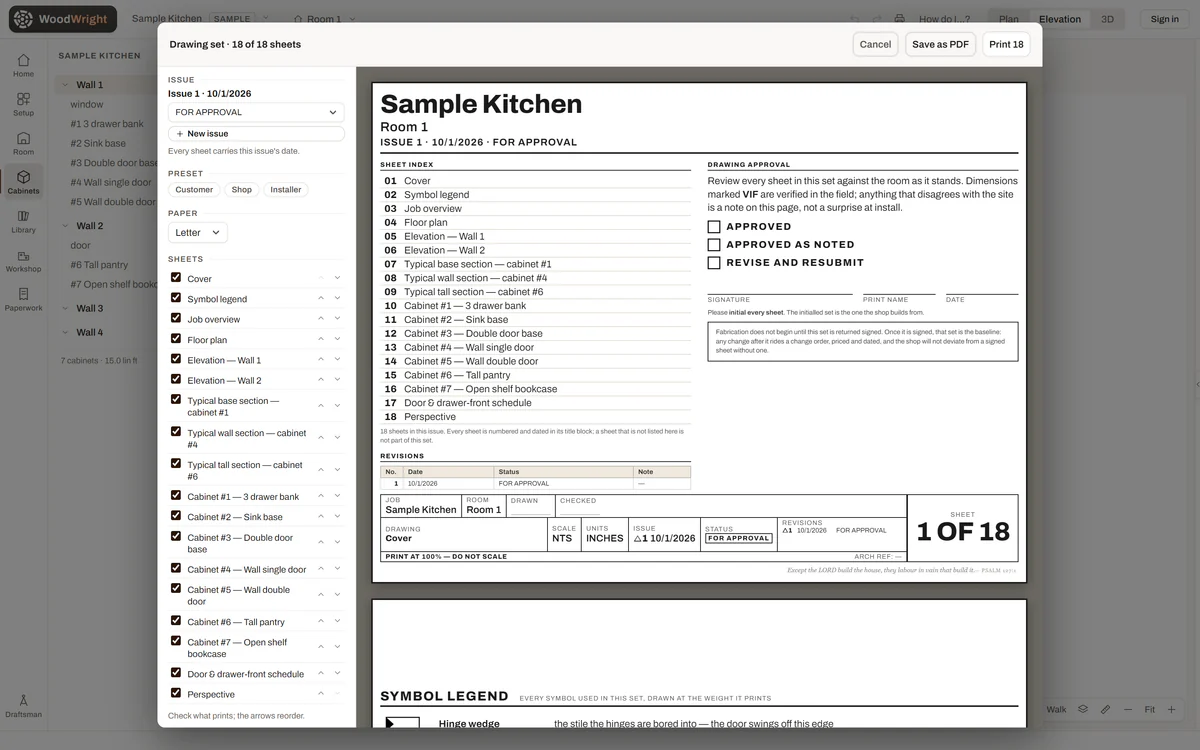Move Perspective sheet up
Image resolution: width=1200 pixels, height=750 pixels.
point(321,693)
